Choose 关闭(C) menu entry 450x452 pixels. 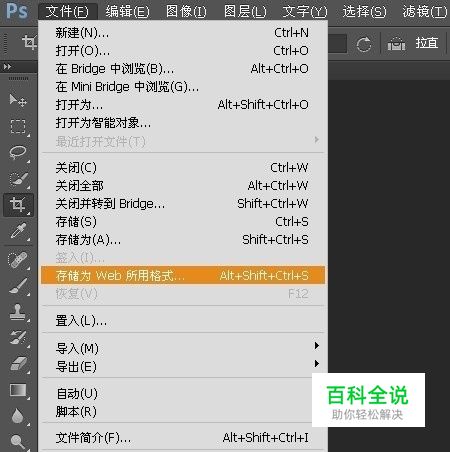point(183,168)
